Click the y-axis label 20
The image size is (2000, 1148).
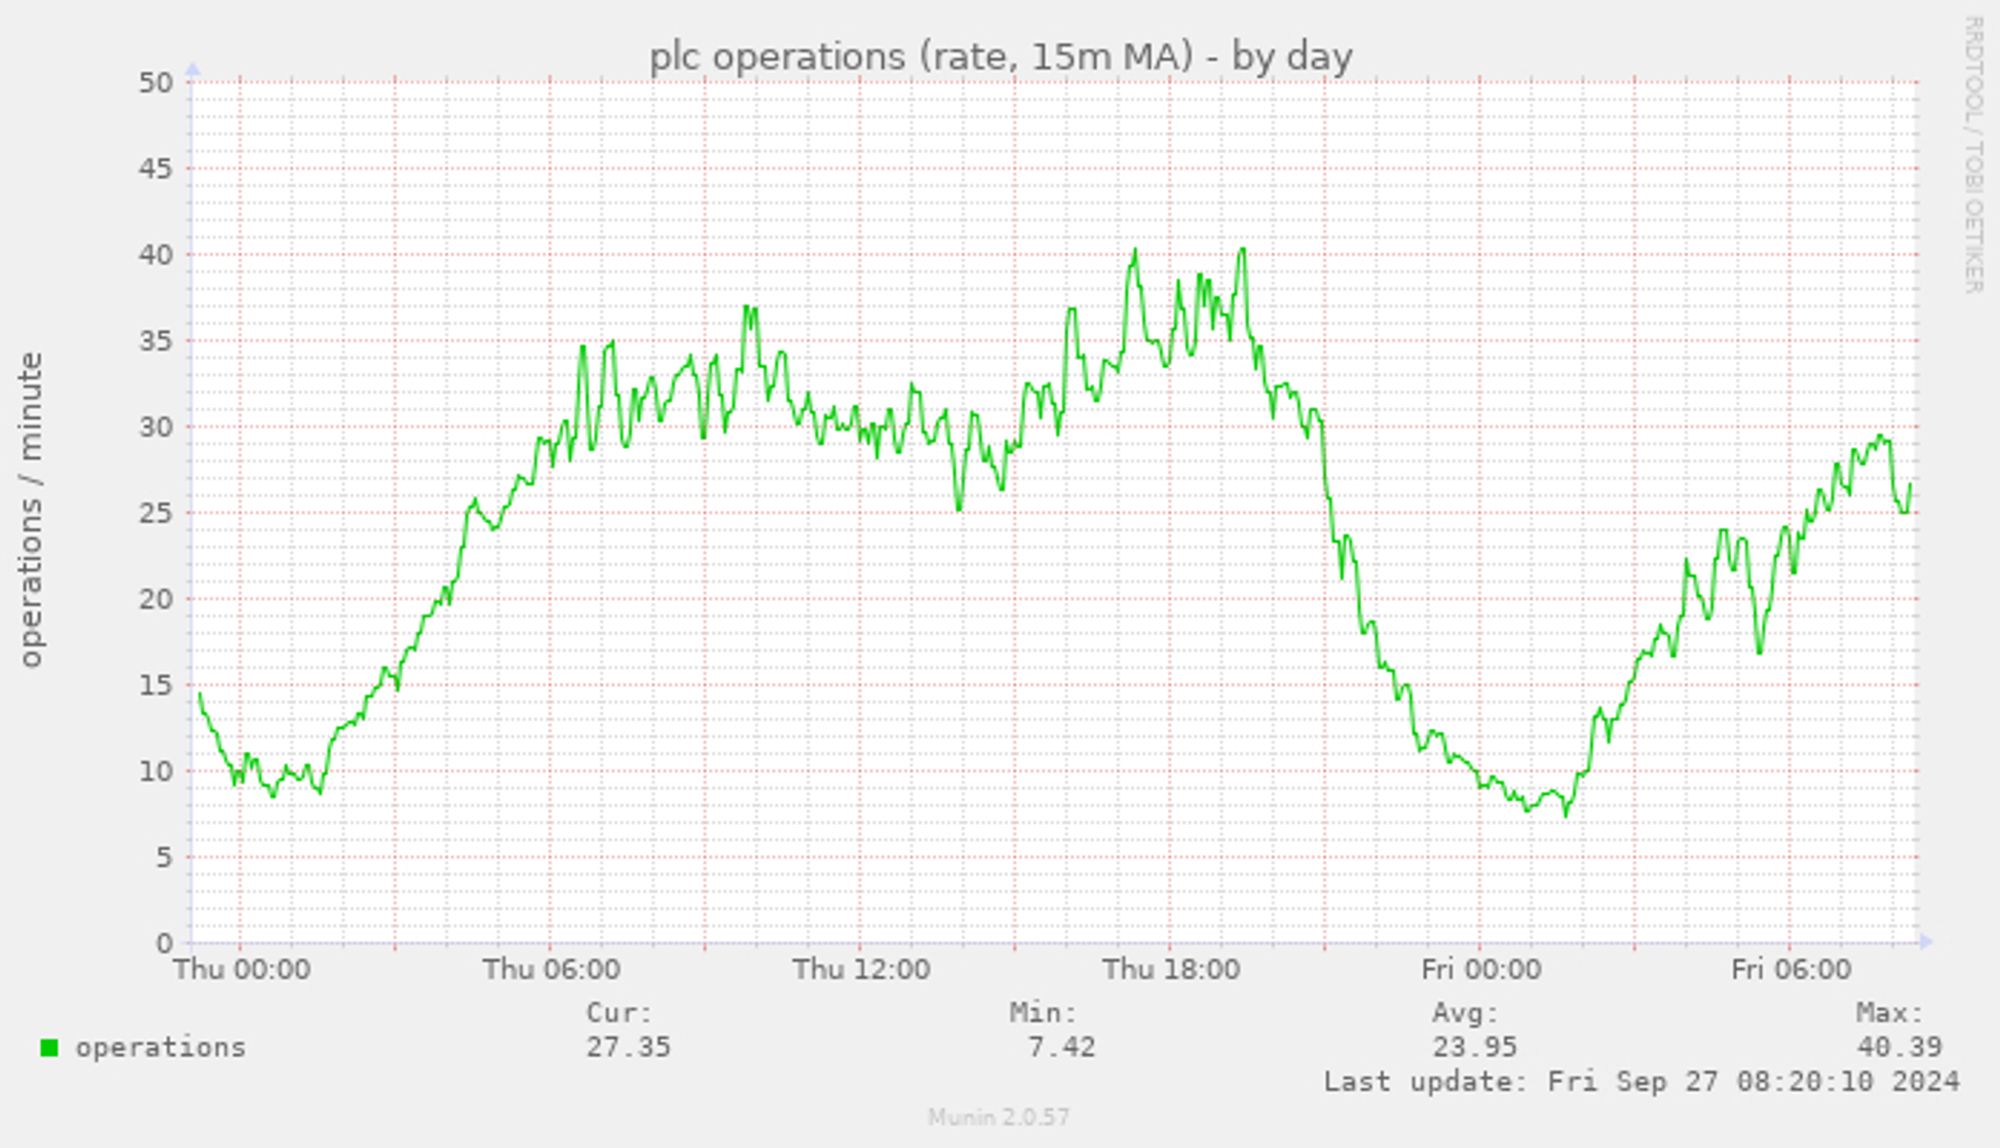point(156,599)
